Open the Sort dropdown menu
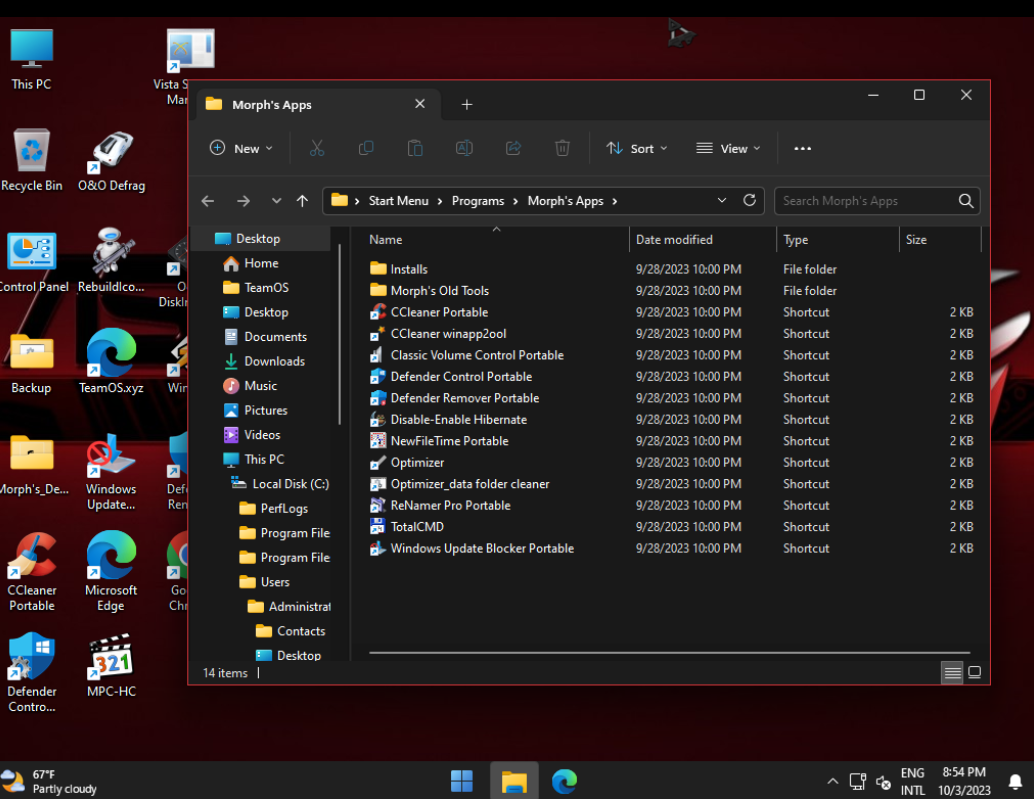Image resolution: width=1034 pixels, height=799 pixels. (637, 148)
